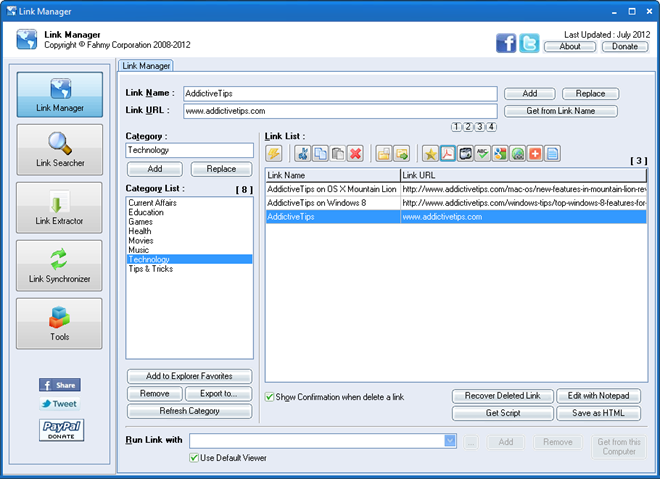
Task: Click the folder with document icon
Action: (384, 154)
